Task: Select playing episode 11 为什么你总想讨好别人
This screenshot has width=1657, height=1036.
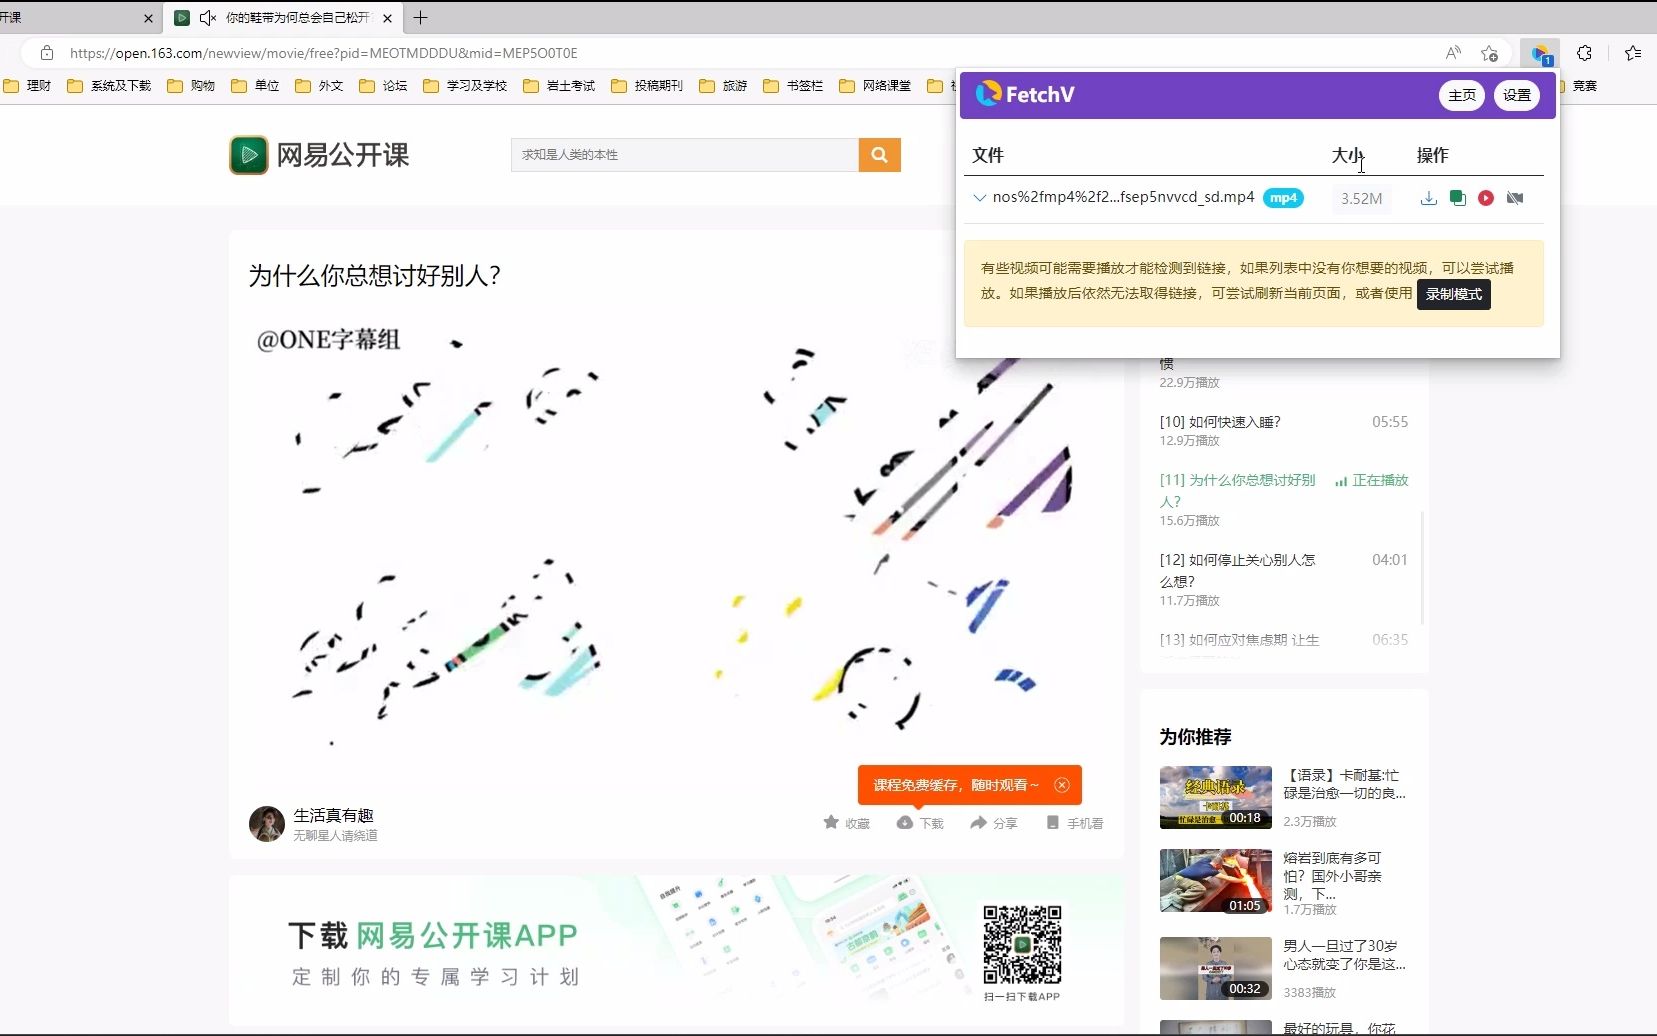Action: 1283,499
